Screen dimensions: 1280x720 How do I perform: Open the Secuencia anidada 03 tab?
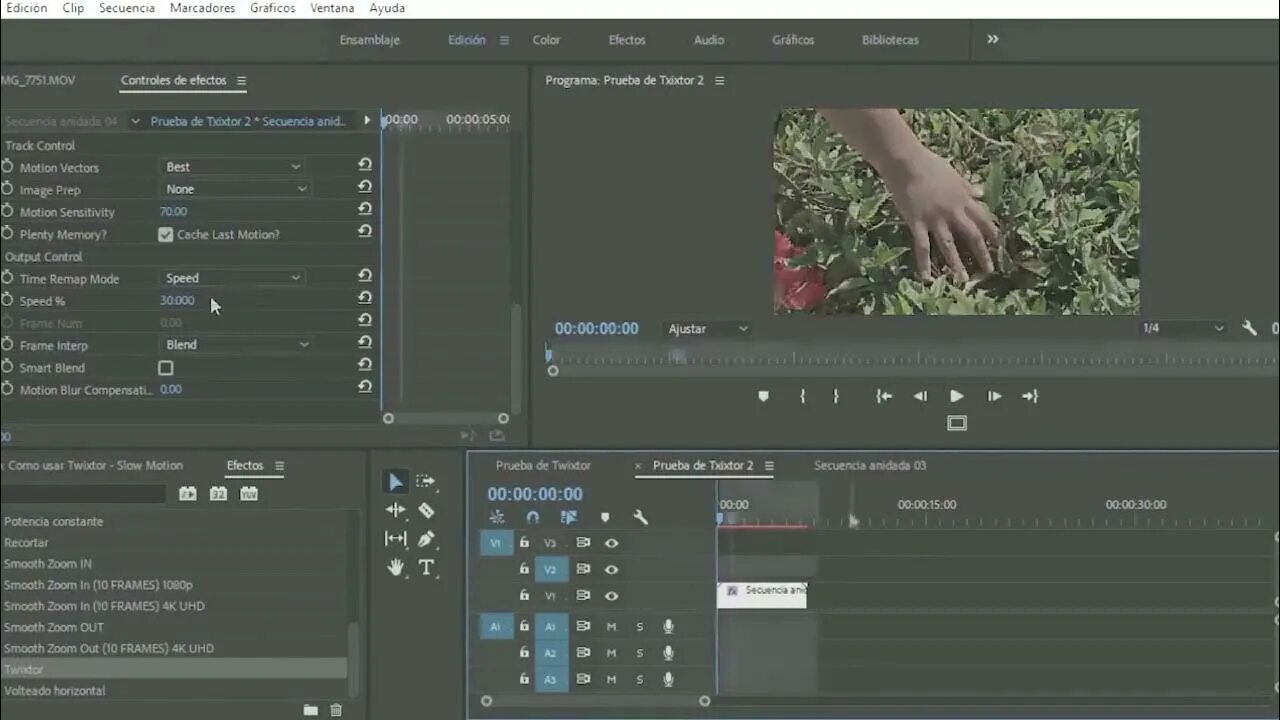[870, 465]
